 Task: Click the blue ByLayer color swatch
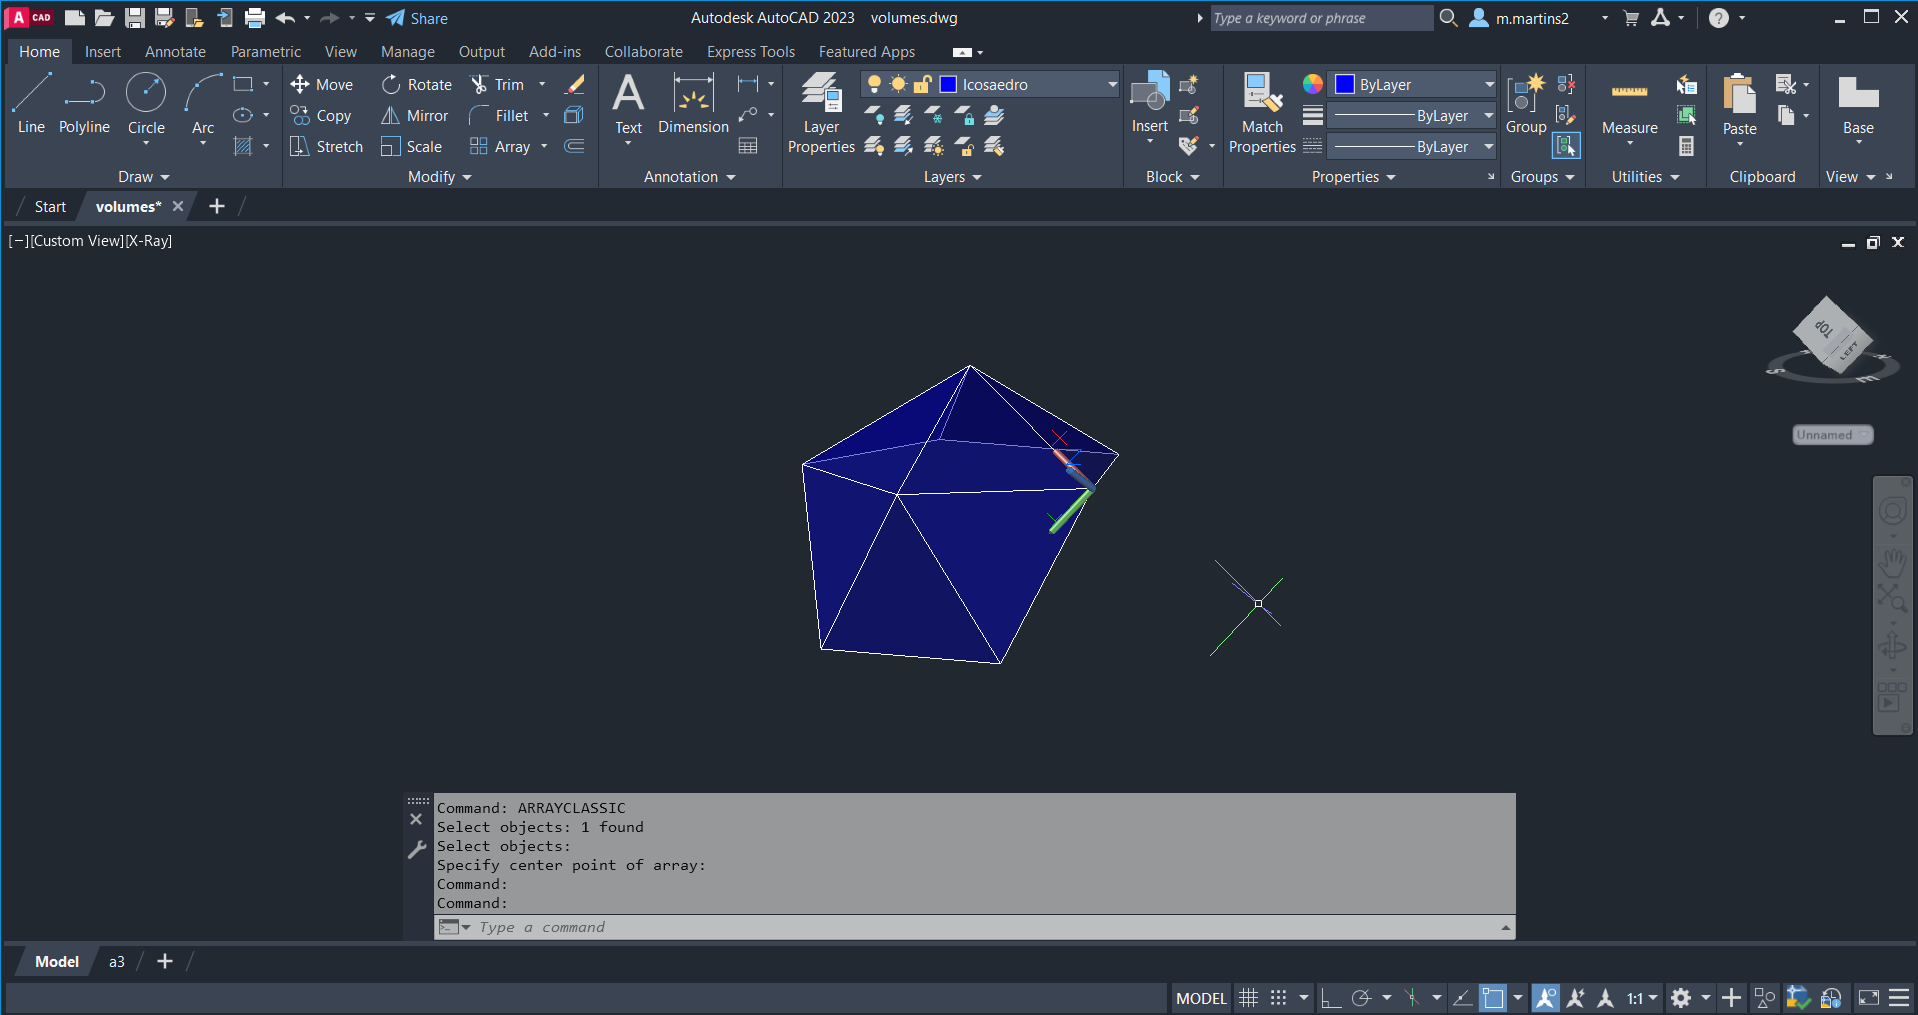pyautogui.click(x=1345, y=85)
